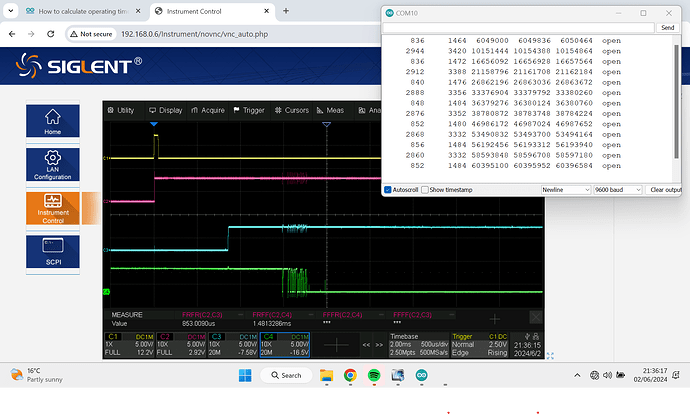Enable Show timestamp checkbox
This screenshot has height=414, width=690.
pyautogui.click(x=425, y=190)
